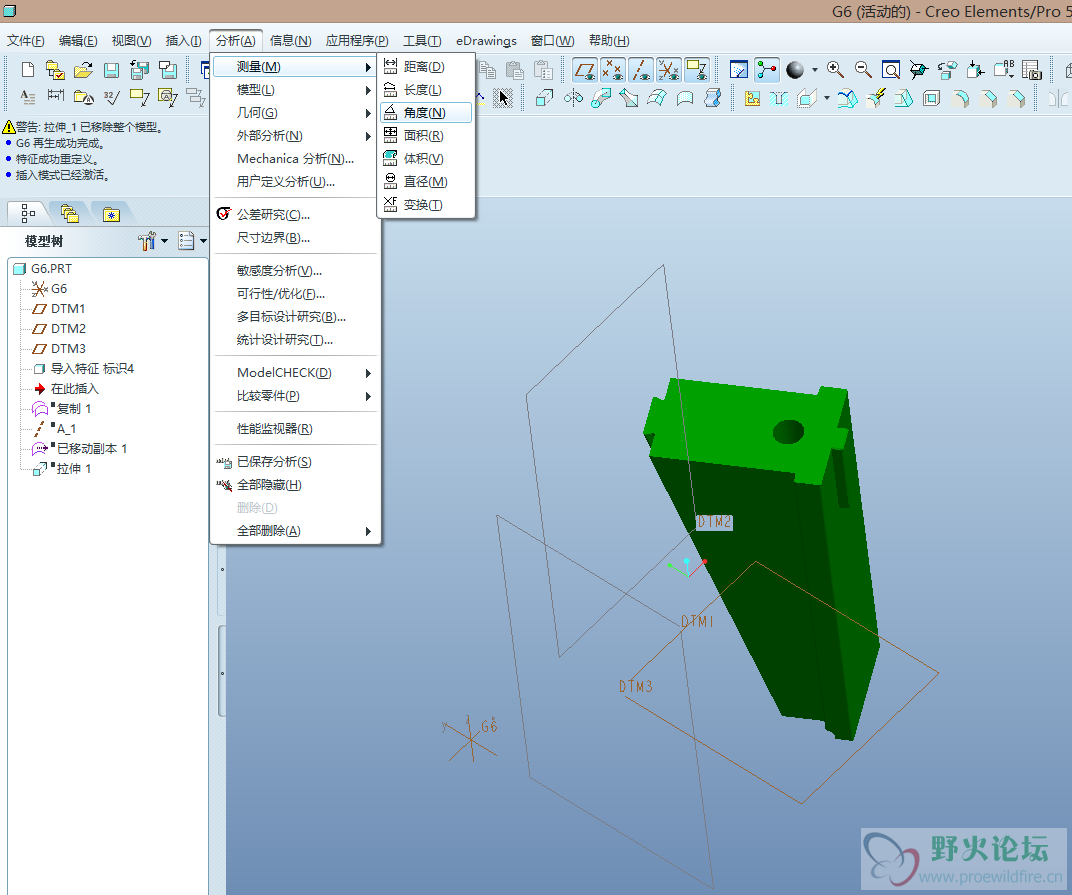Click 性能监视器(R) menu entry
The image size is (1072, 895).
274,429
